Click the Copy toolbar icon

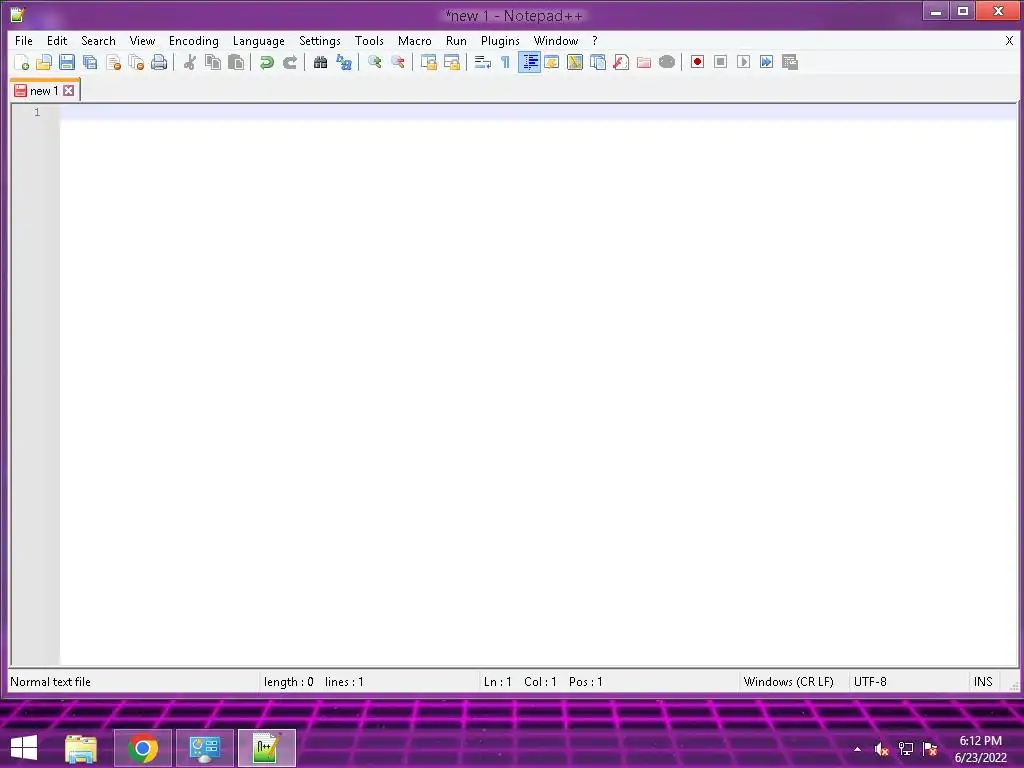click(213, 62)
